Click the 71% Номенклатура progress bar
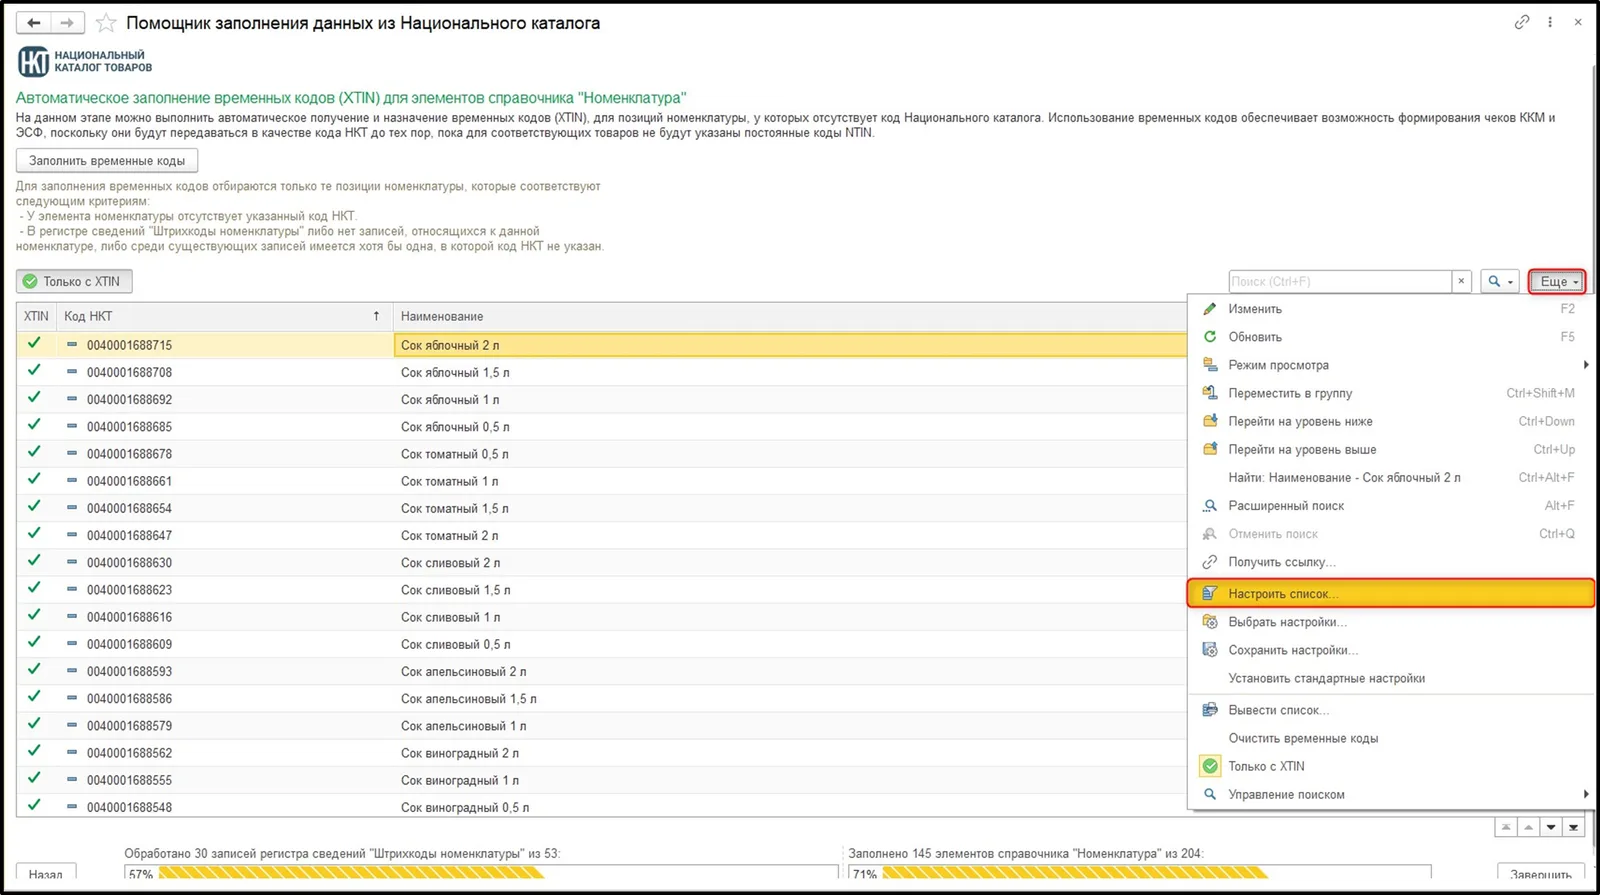1600x895 pixels. click(x=1140, y=874)
